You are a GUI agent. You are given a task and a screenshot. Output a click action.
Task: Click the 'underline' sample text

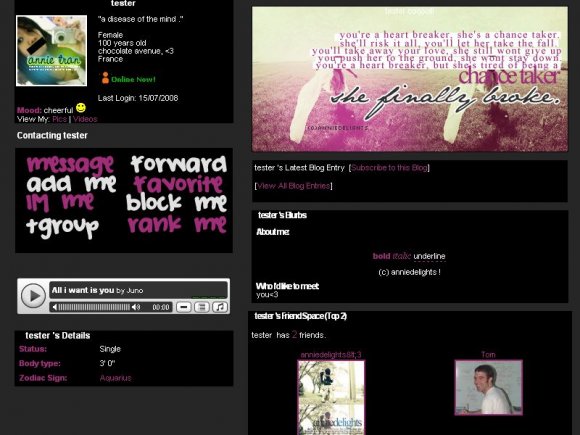(429, 256)
